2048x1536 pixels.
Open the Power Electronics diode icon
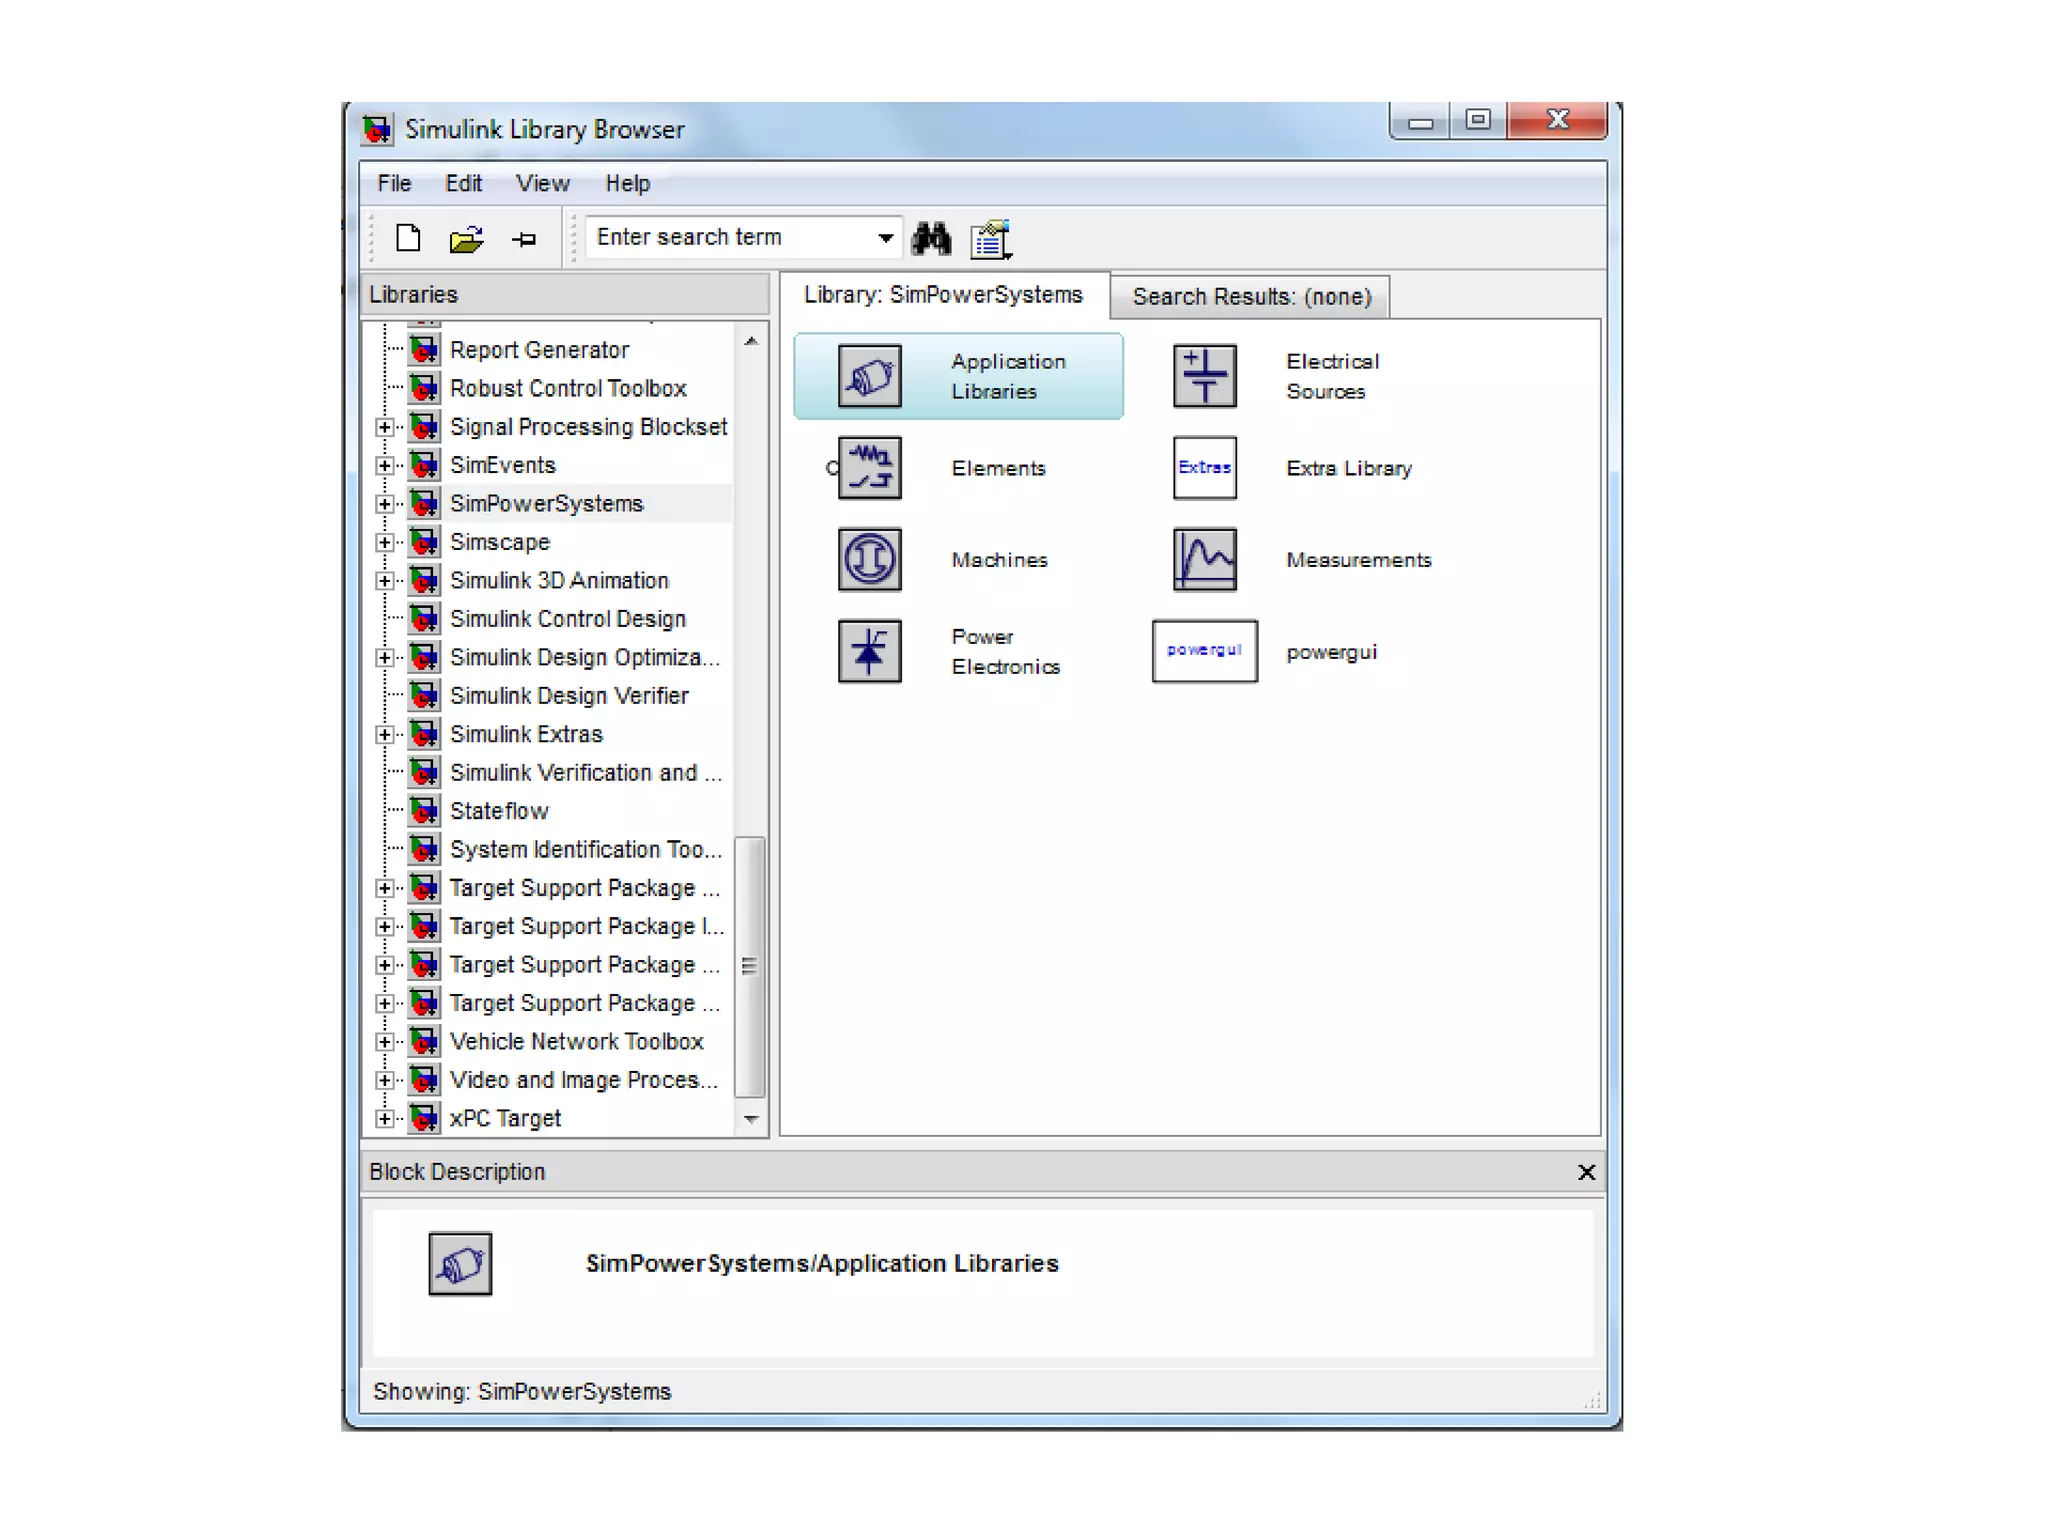(869, 651)
